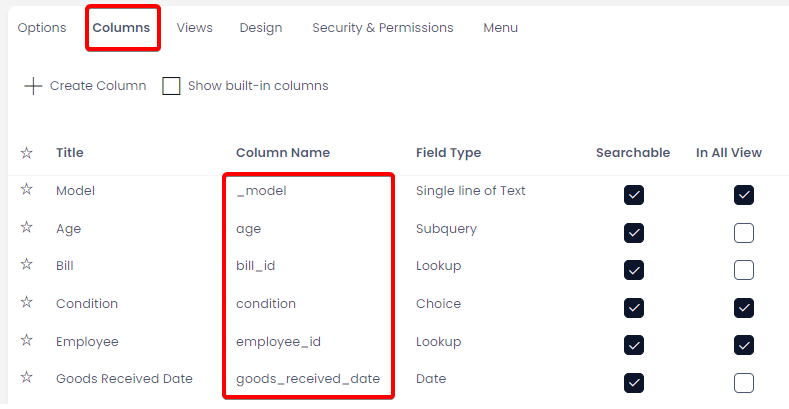The width and height of the screenshot is (789, 409).
Task: Enable Show built-in columns checkbox
Action: (x=171, y=86)
